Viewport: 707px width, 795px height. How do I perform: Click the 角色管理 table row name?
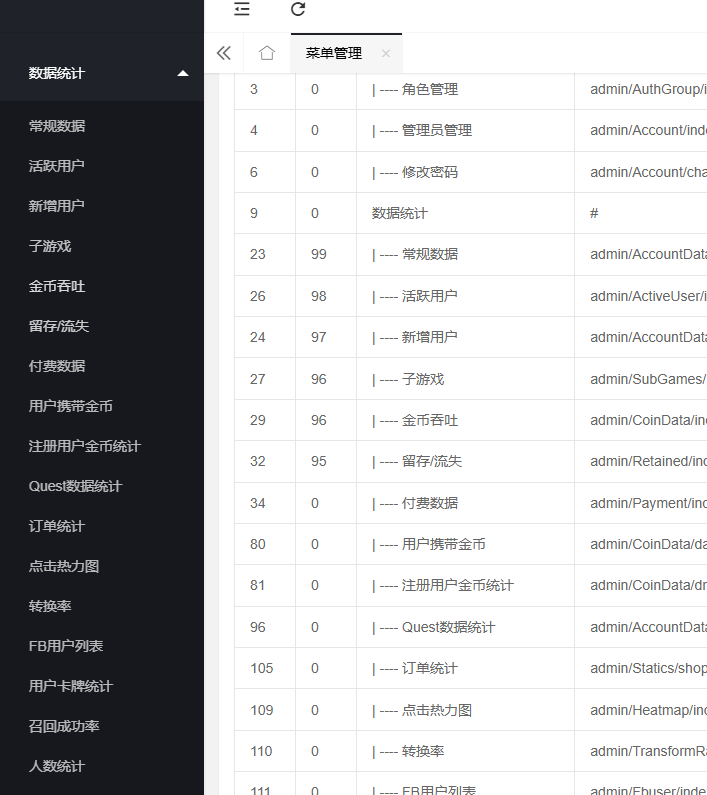[x=429, y=89]
